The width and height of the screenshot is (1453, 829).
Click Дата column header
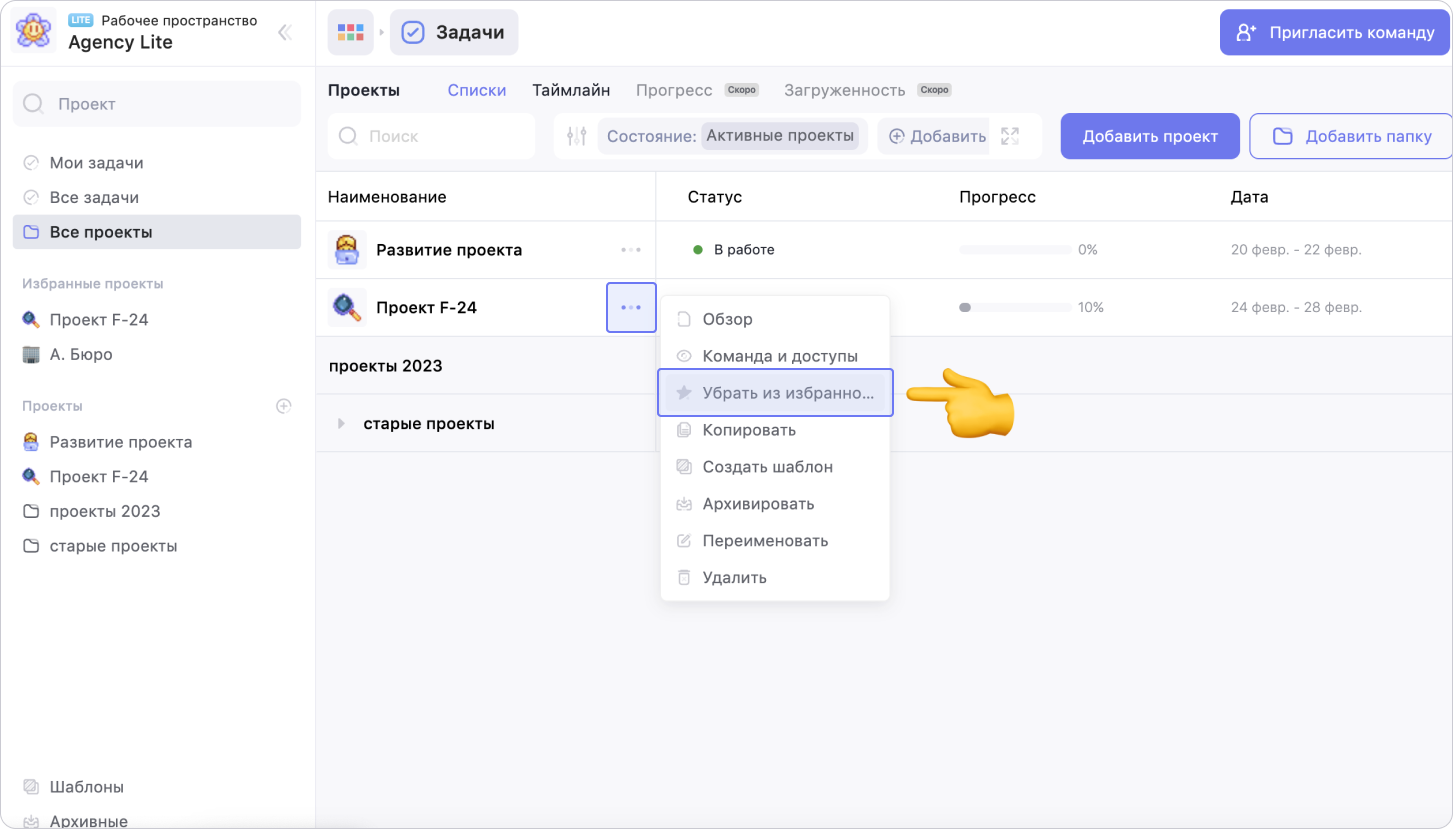[x=1249, y=197]
